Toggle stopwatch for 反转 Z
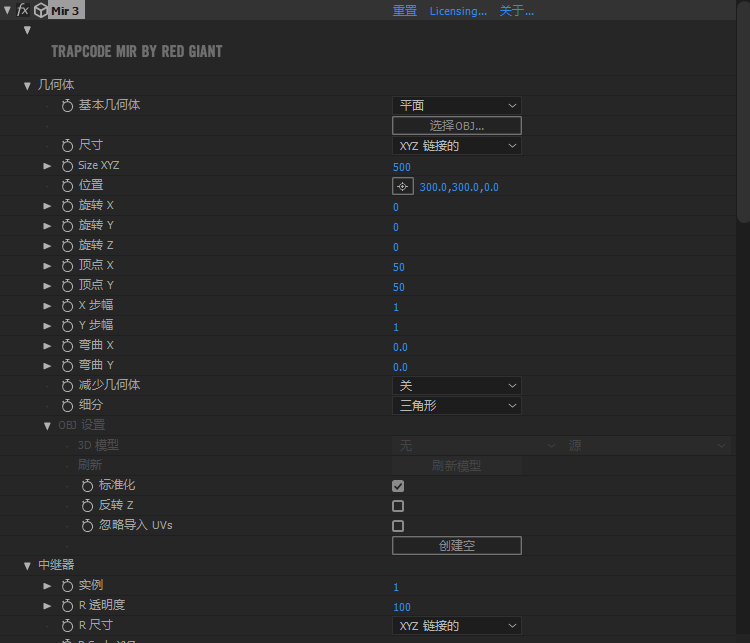The height and width of the screenshot is (643, 750). tap(87, 506)
